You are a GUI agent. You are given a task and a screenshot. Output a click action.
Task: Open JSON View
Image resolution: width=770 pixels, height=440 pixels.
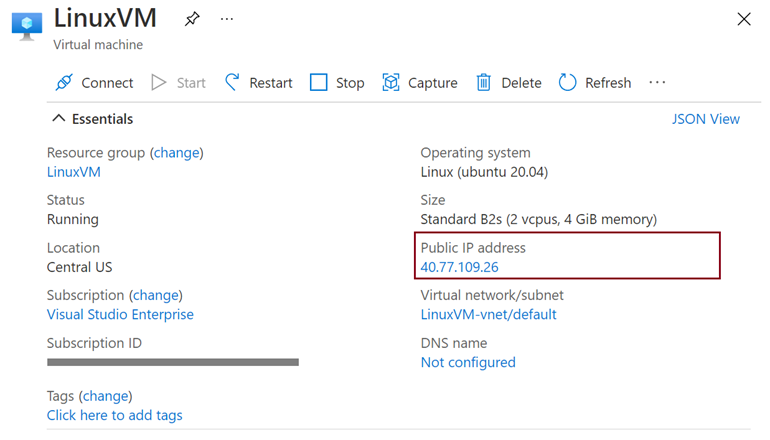coord(706,119)
